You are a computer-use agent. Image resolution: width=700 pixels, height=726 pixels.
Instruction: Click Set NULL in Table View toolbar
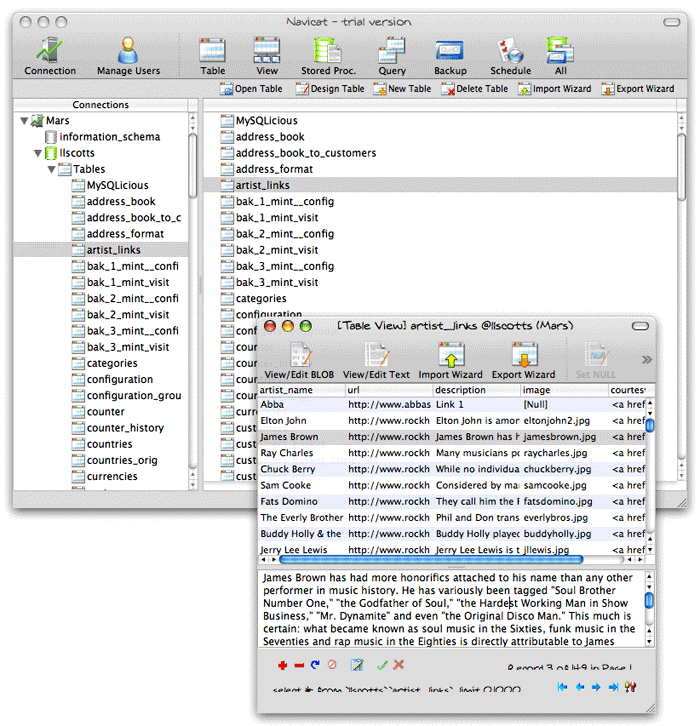596,361
